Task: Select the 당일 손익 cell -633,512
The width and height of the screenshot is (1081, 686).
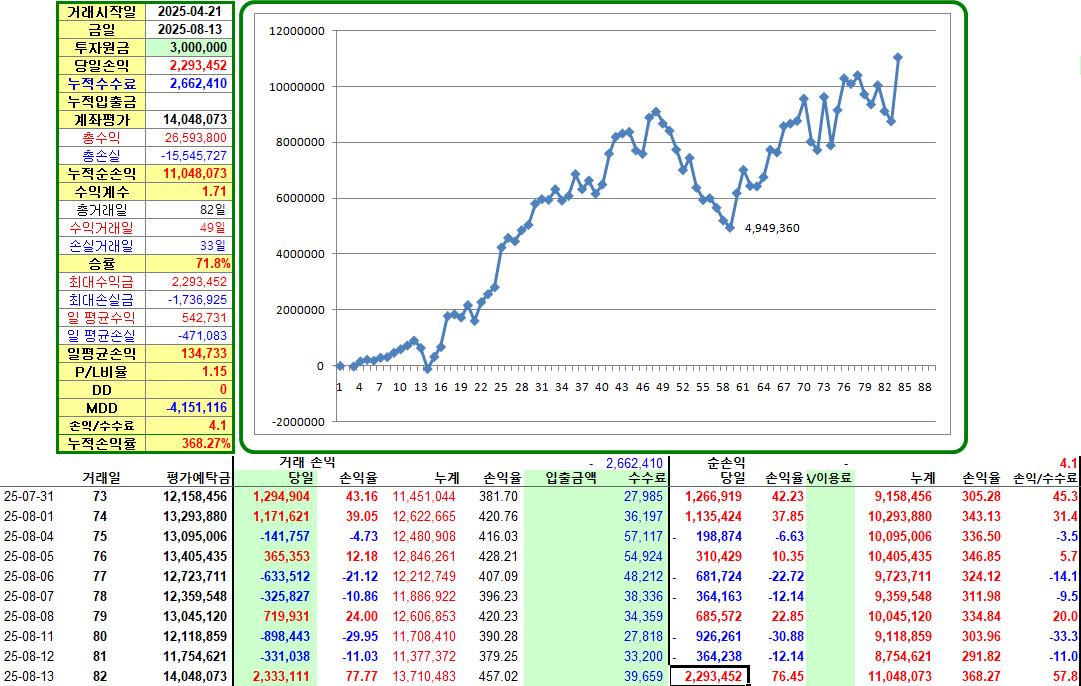Action: tap(285, 576)
